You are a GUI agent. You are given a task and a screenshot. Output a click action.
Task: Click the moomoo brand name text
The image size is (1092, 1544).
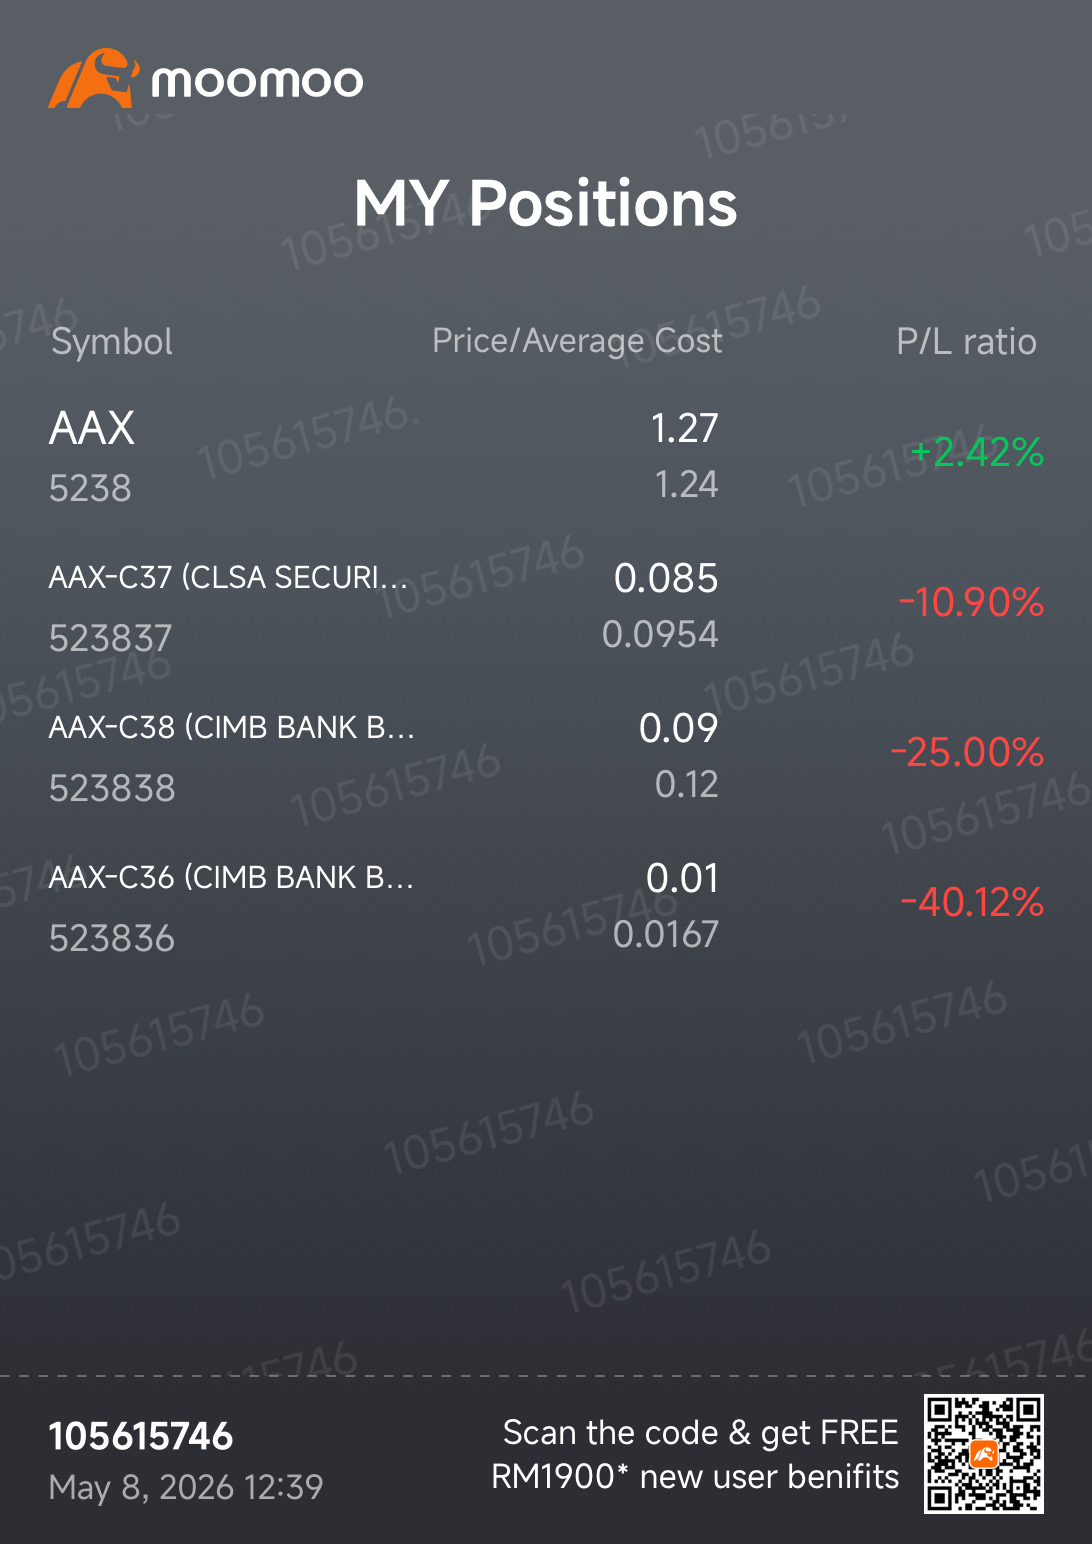257,81
